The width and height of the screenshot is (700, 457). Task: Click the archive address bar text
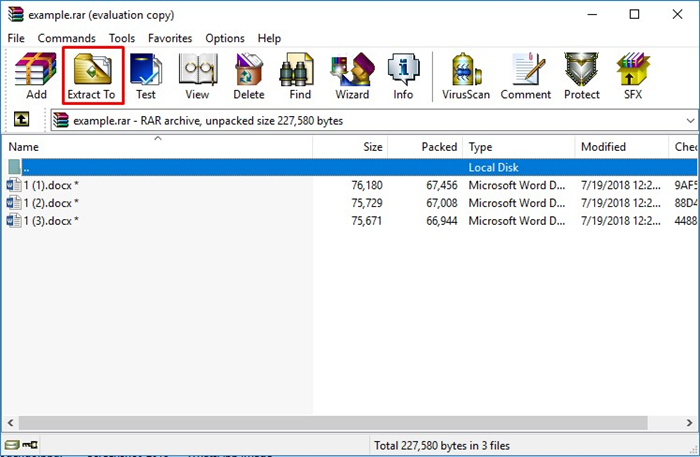pyautogui.click(x=208, y=121)
